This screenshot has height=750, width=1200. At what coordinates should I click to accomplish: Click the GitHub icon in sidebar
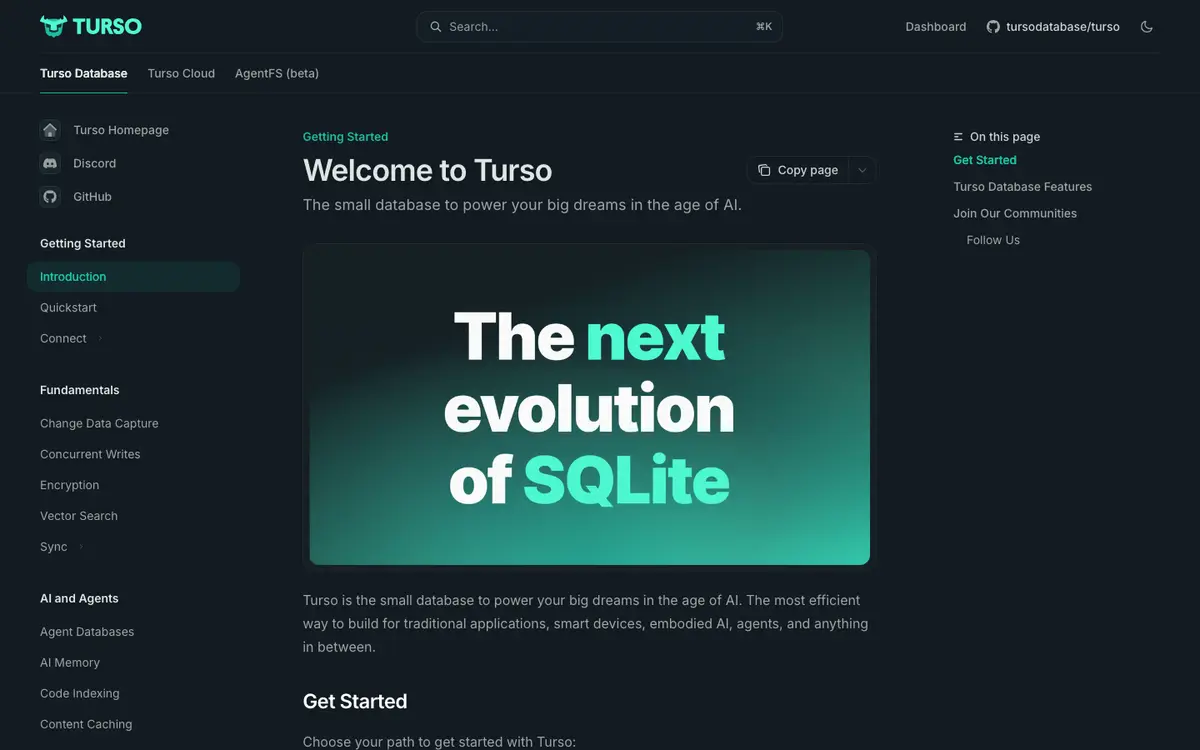pos(50,197)
